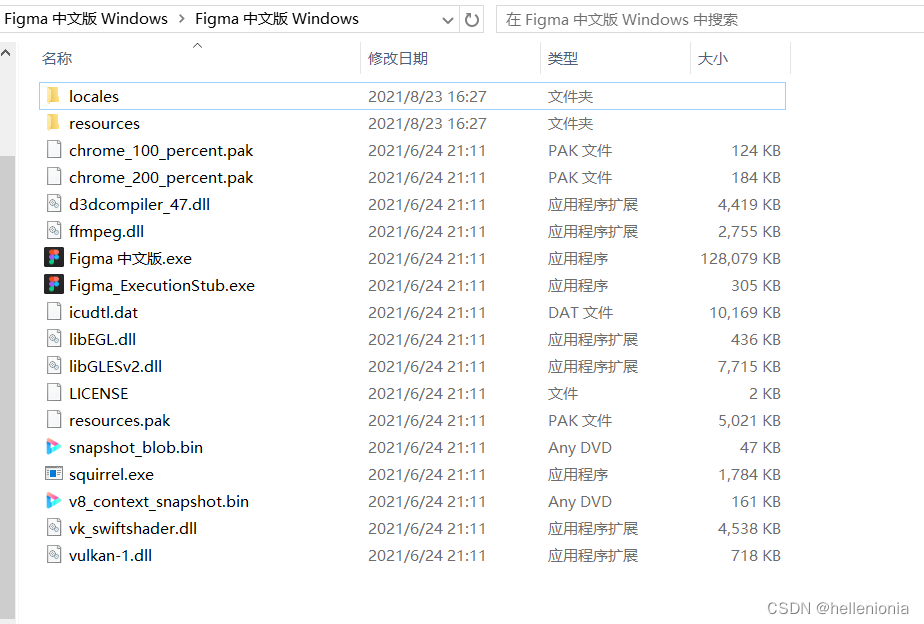Click the d3dcompiler_47.dll file icon
Screen dimensions: 924x624
click(x=54, y=204)
